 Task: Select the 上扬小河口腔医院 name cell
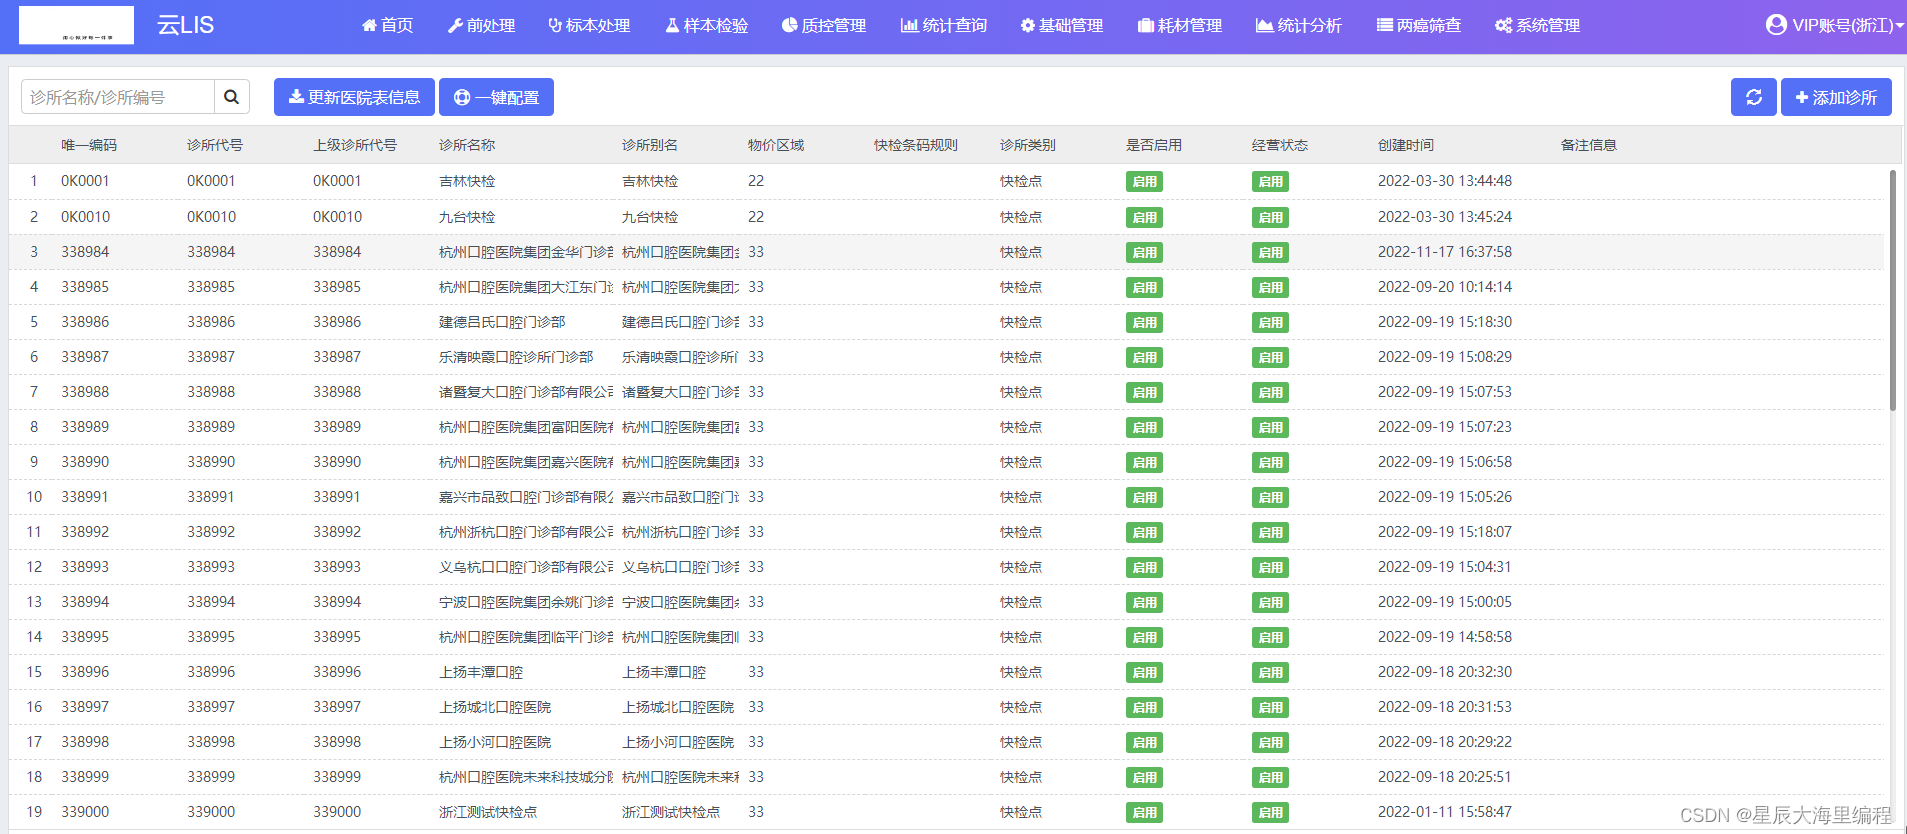495,742
